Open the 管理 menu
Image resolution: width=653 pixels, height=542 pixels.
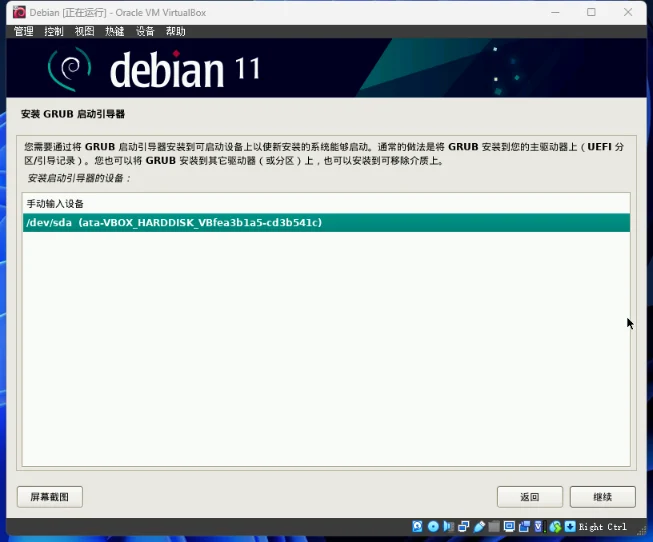click(x=23, y=31)
